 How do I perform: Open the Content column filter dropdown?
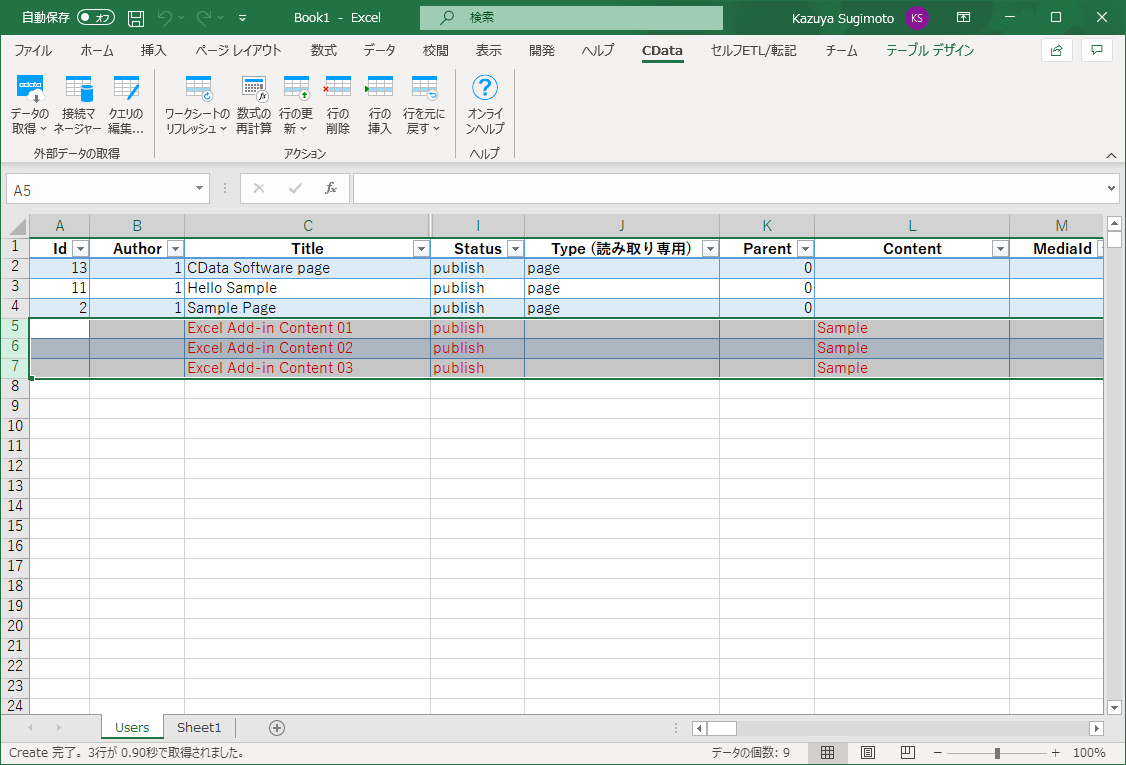pyautogui.click(x=1000, y=249)
